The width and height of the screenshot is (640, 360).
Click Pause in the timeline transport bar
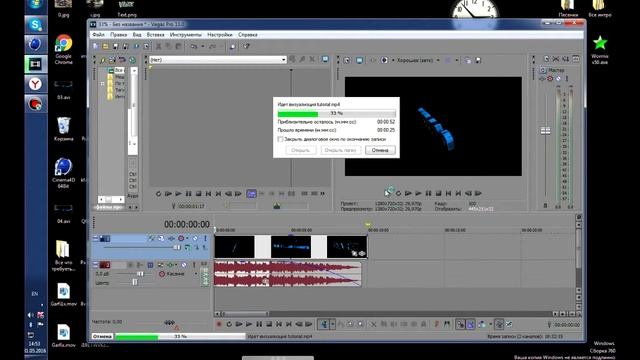pyautogui.click(x=259, y=324)
